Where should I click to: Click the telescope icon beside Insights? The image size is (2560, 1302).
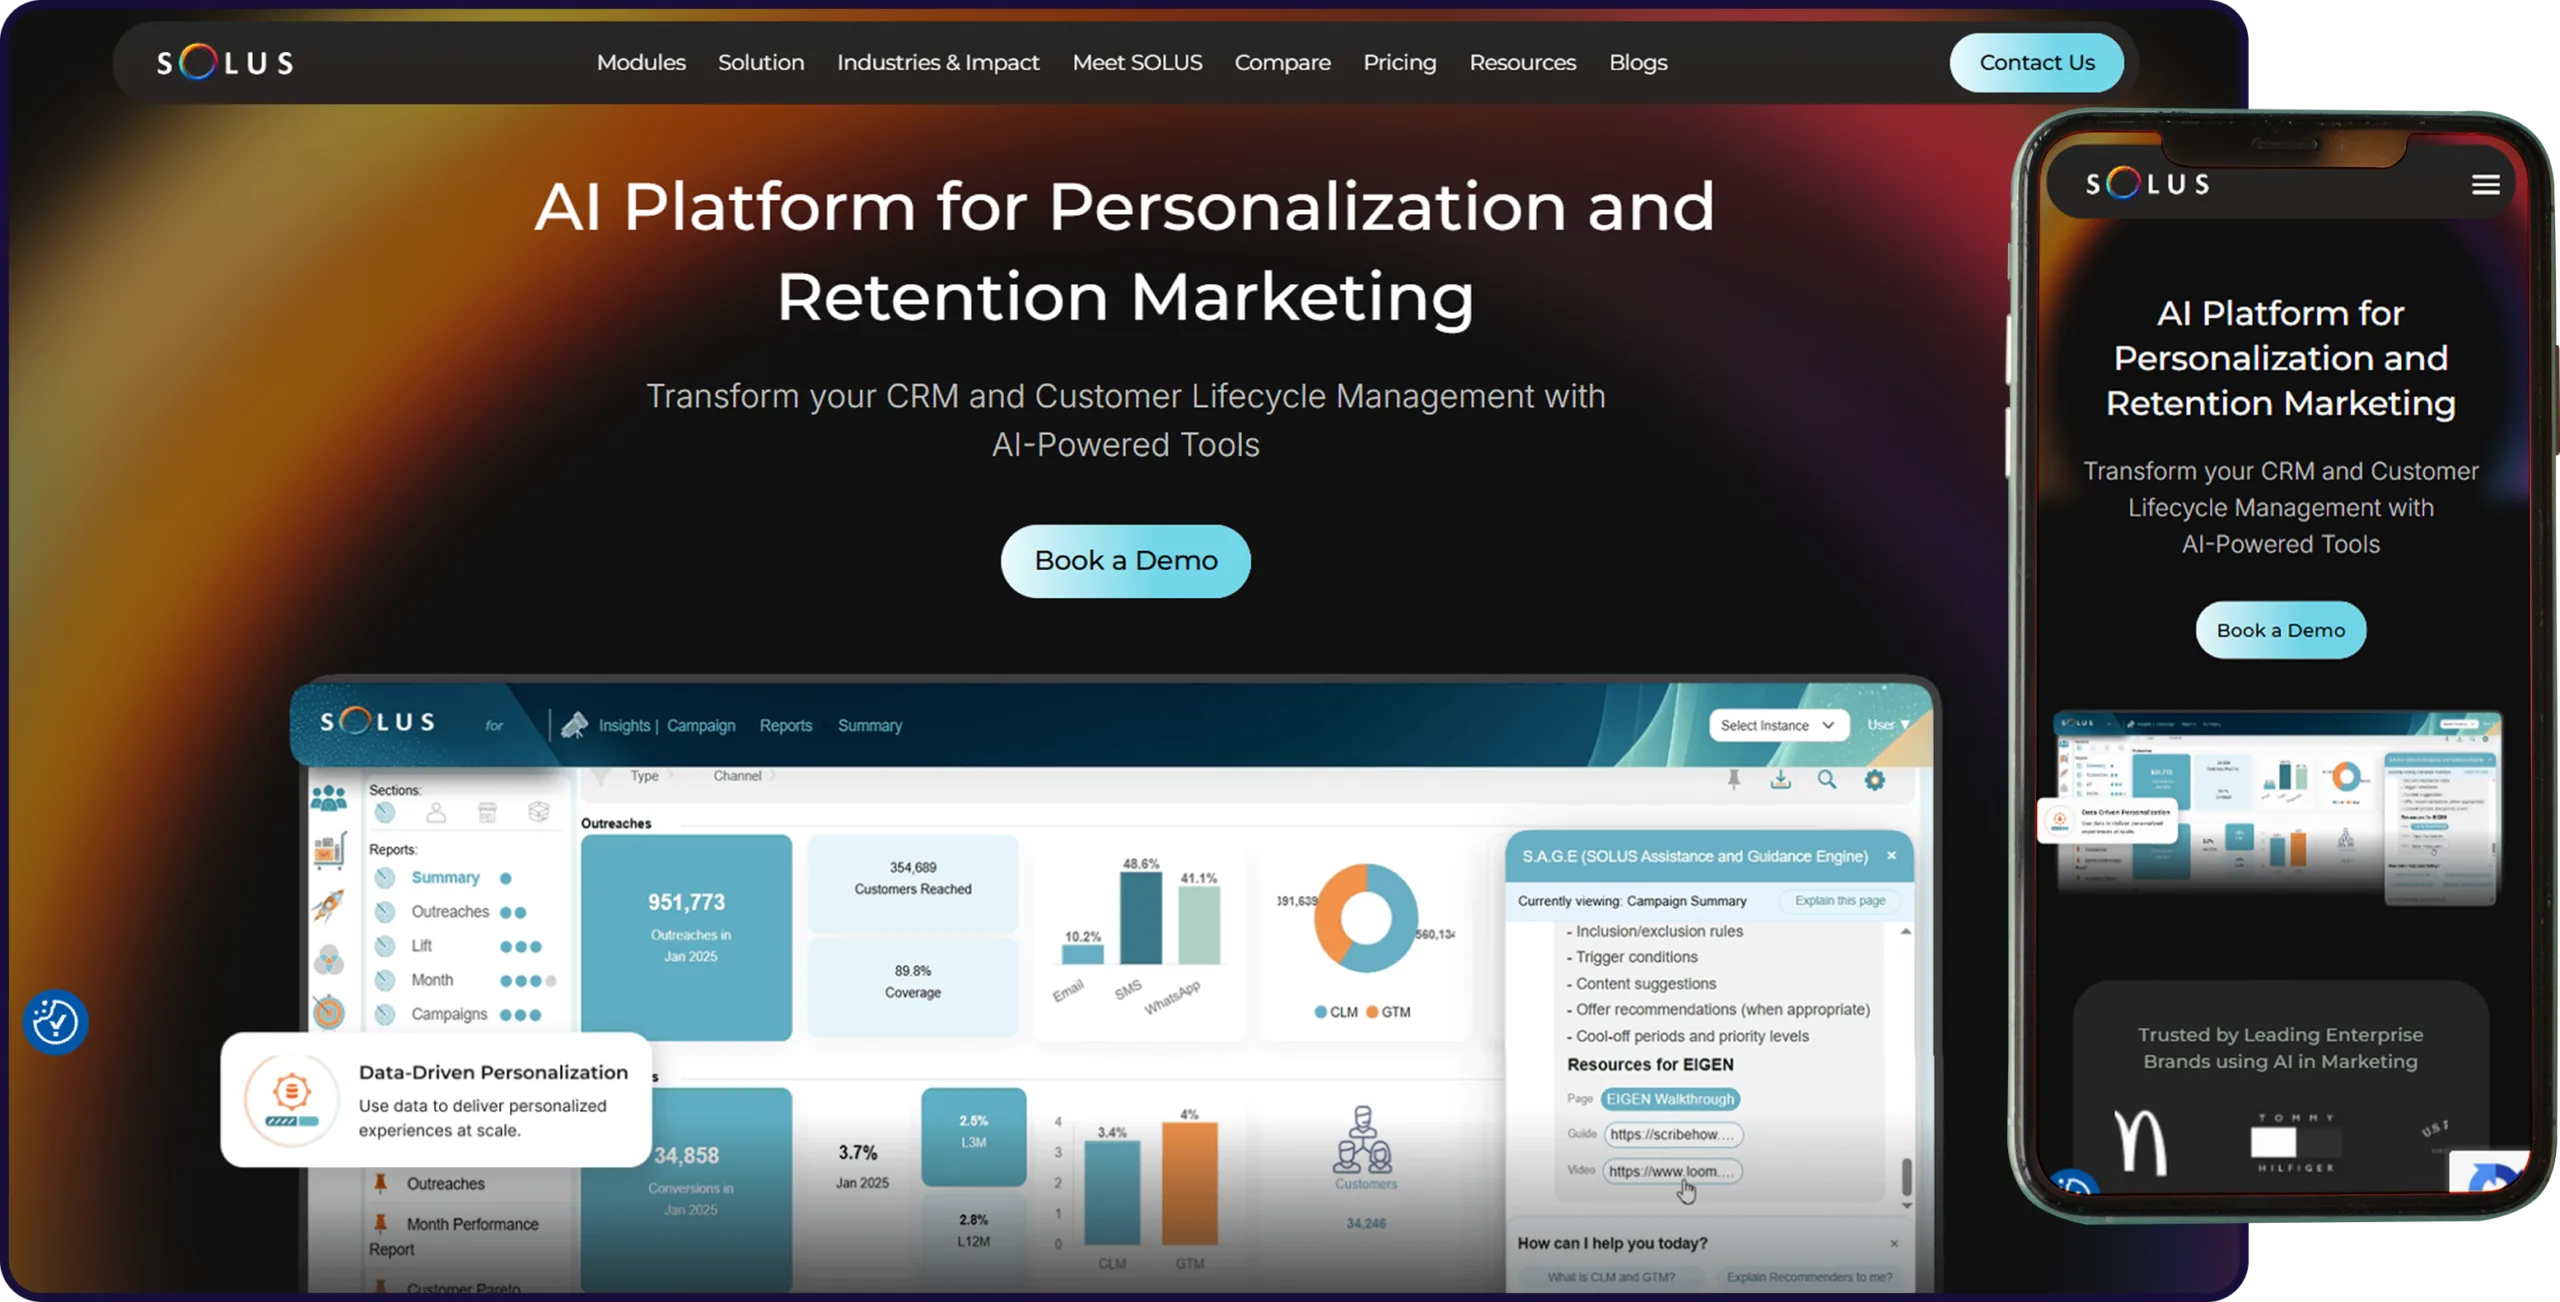574,725
